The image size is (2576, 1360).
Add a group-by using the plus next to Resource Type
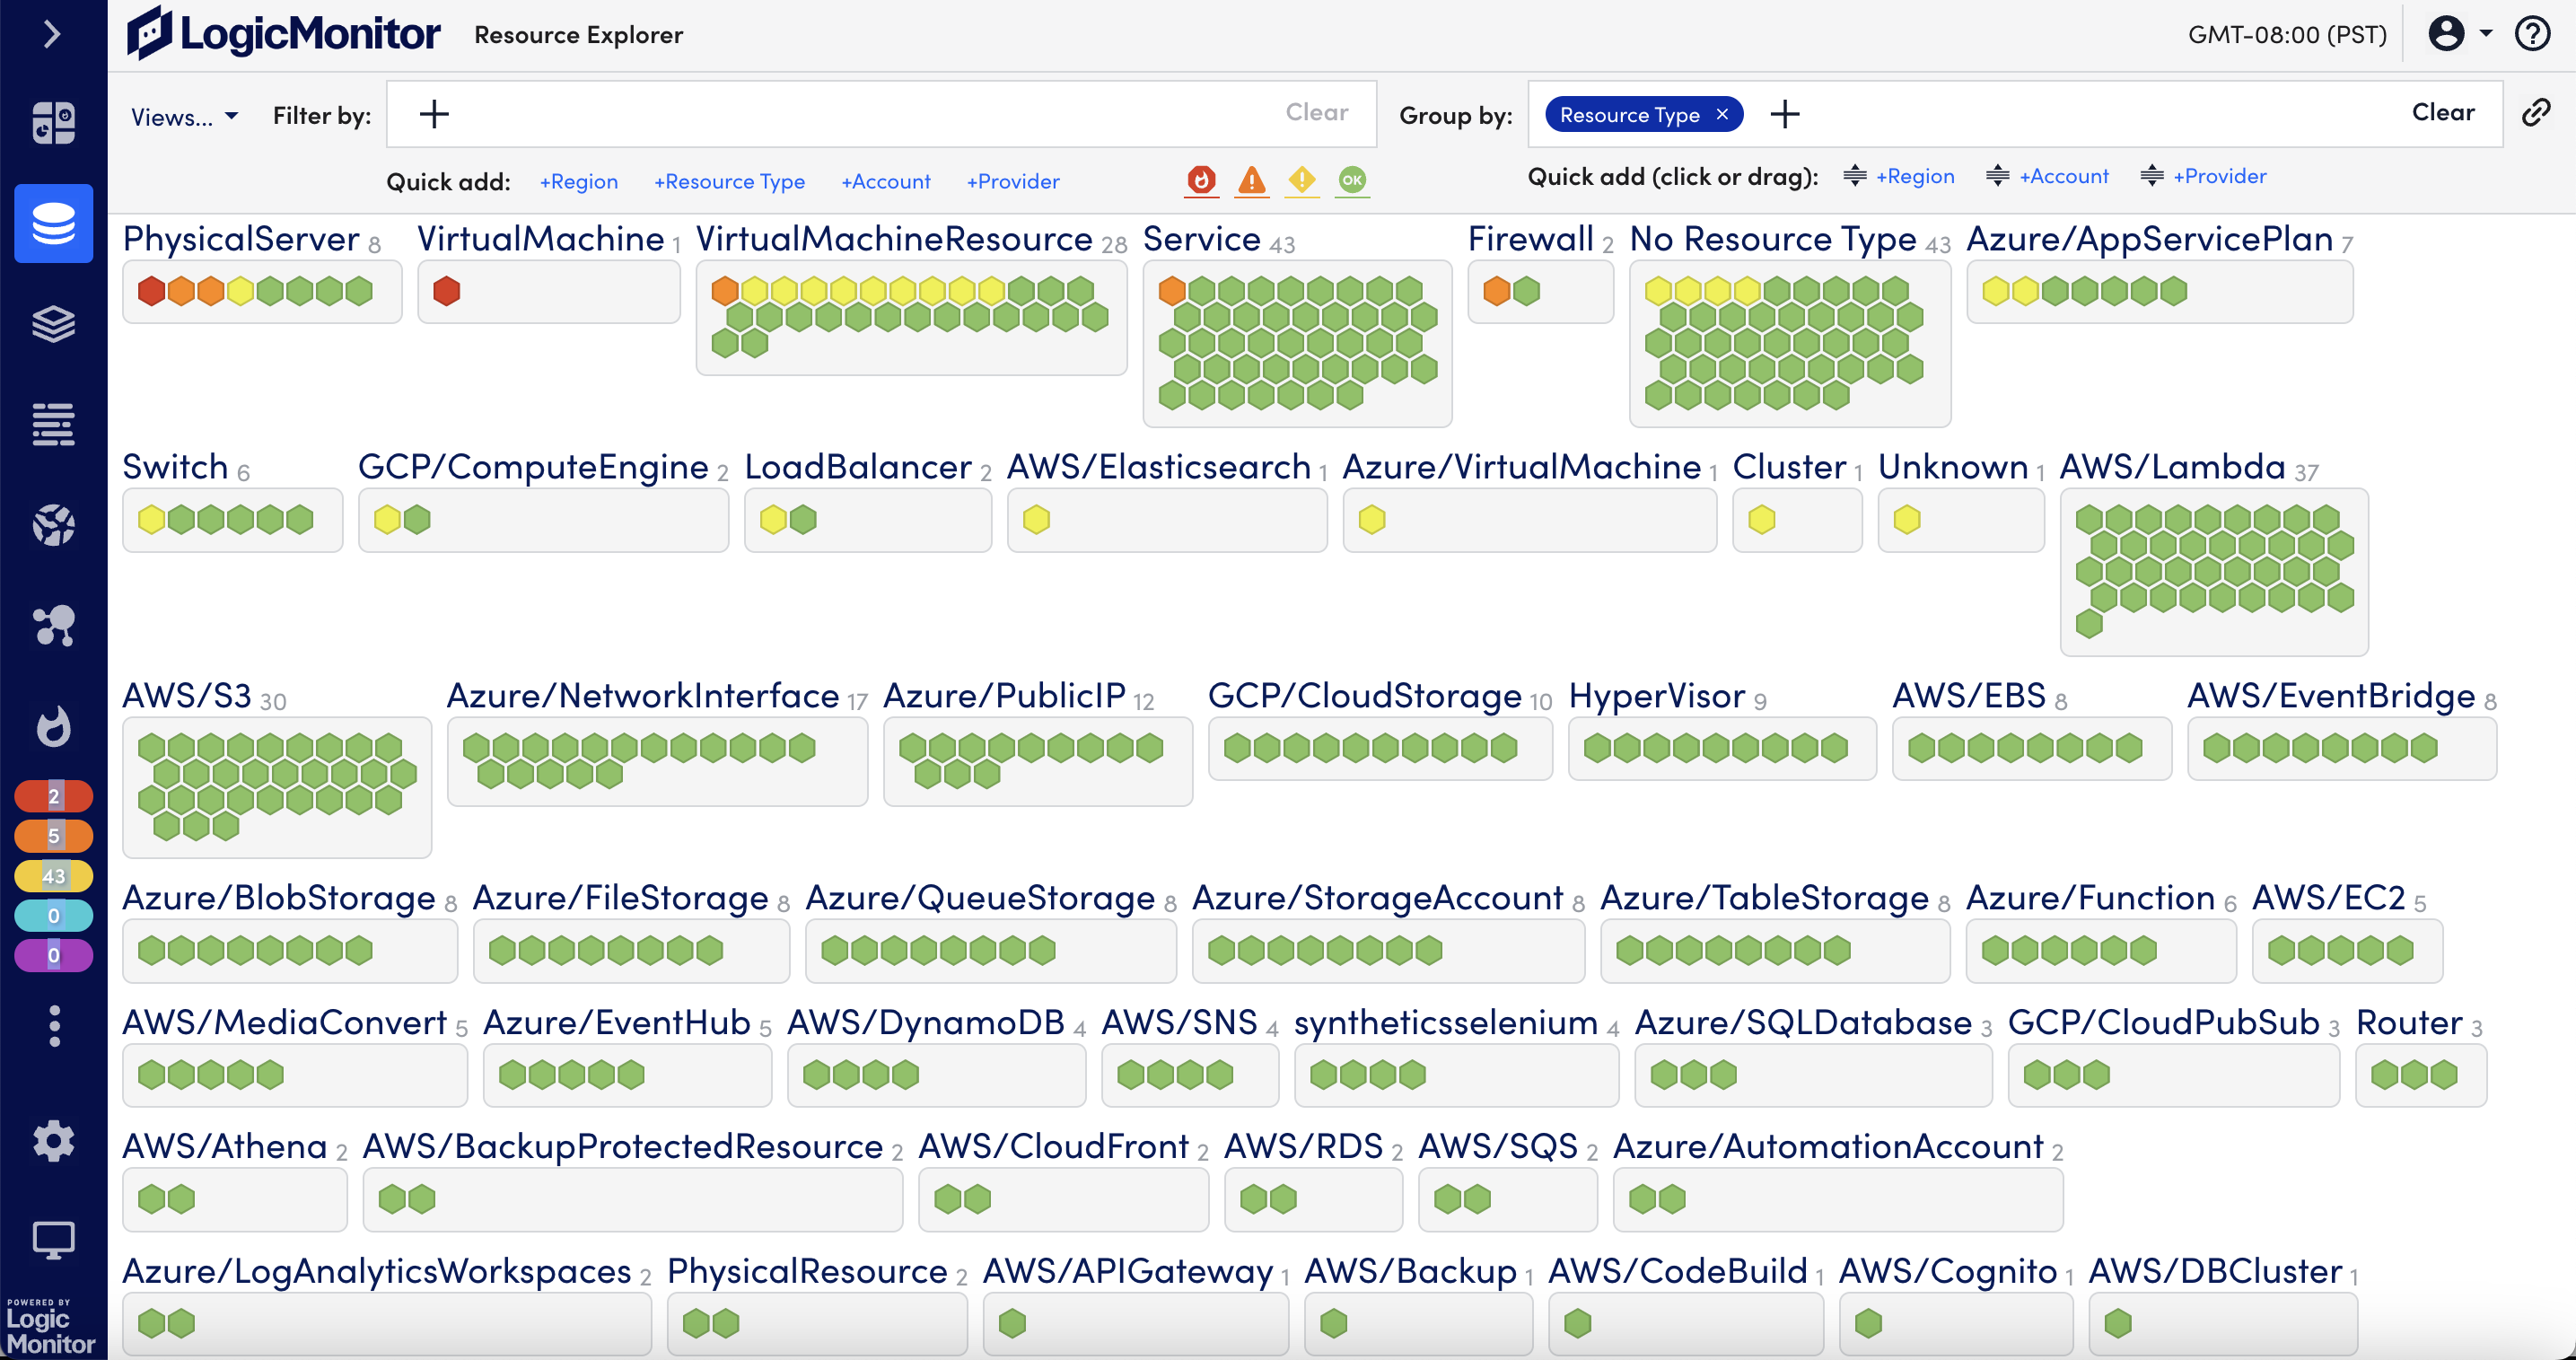pos(1786,114)
